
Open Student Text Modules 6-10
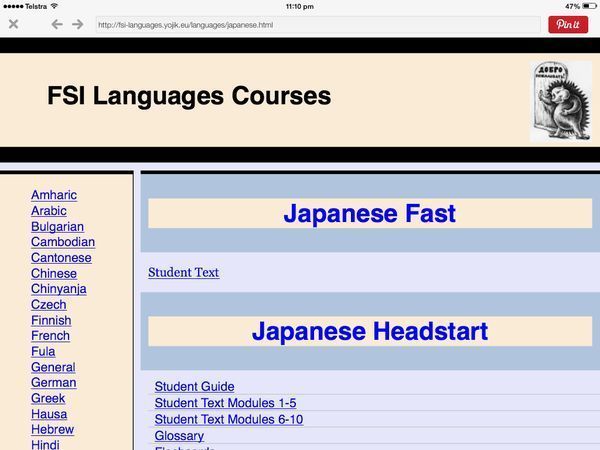point(229,419)
